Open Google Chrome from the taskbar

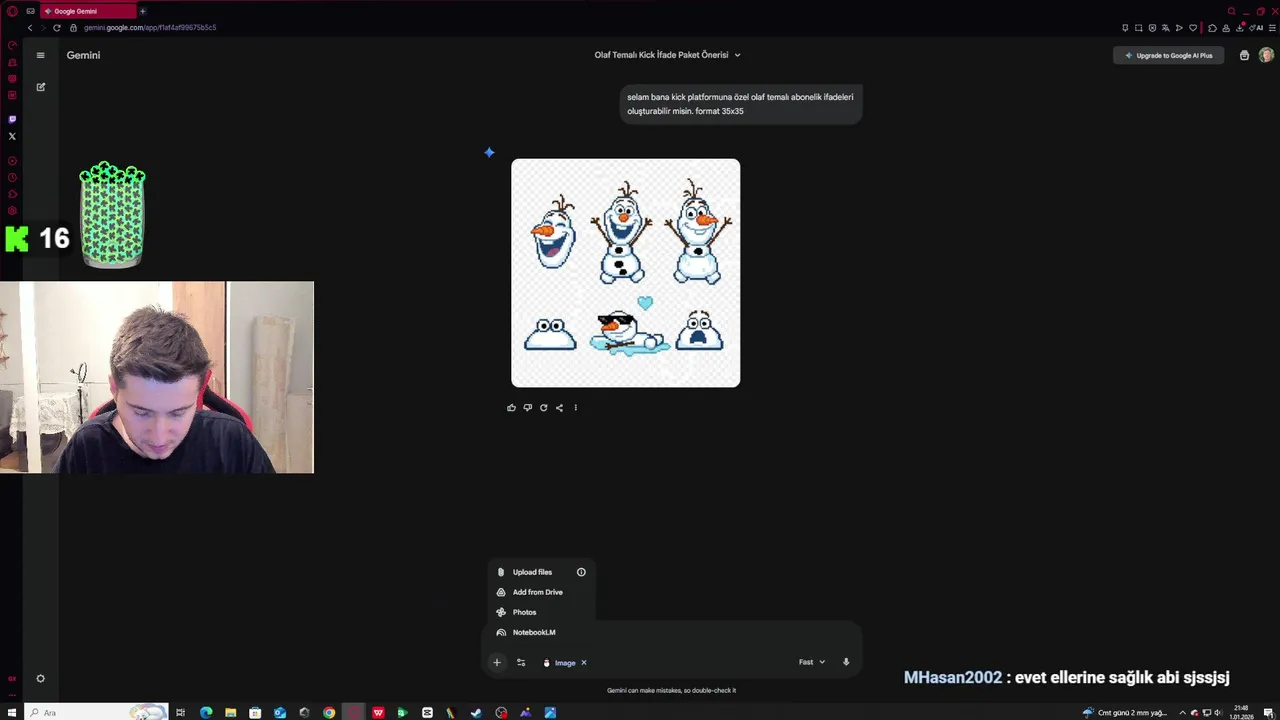(x=329, y=712)
